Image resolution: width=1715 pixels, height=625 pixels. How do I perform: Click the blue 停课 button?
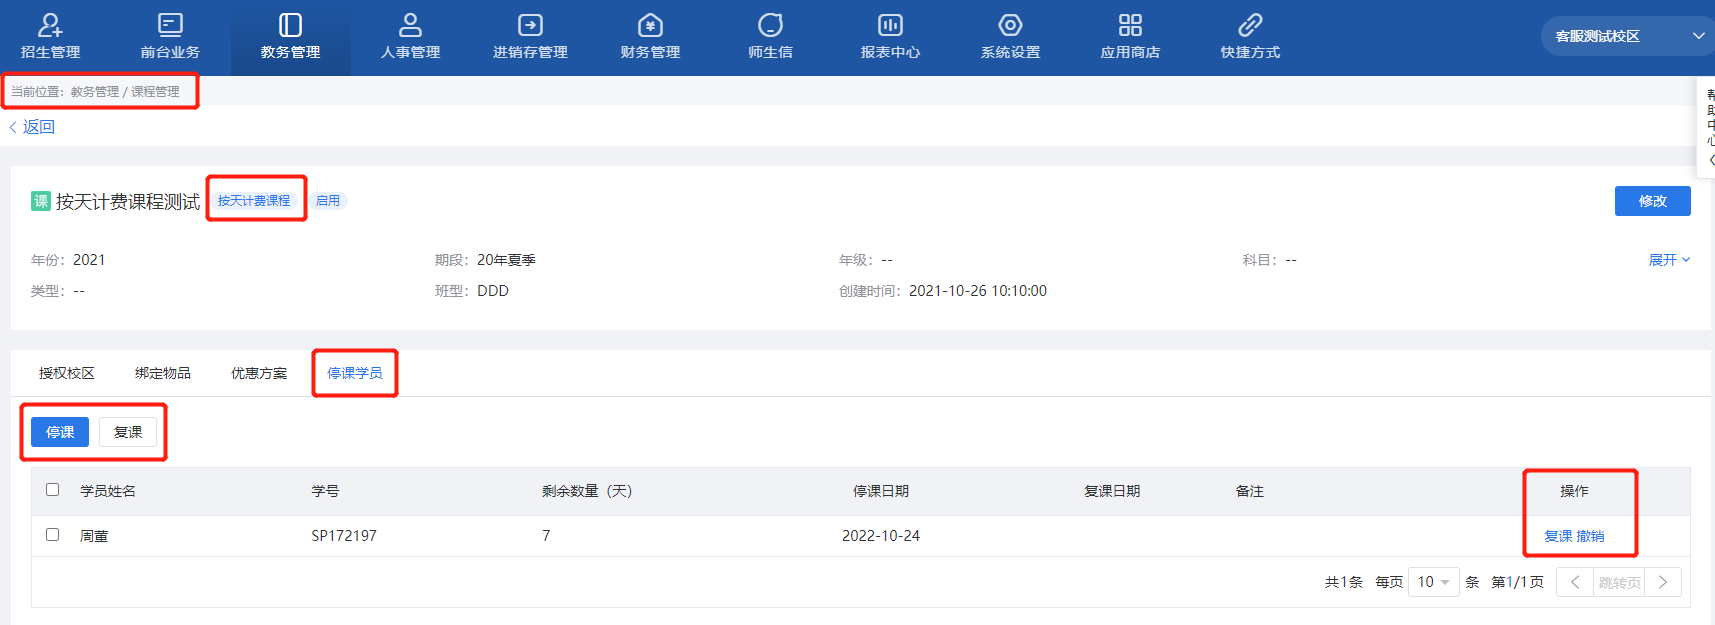[60, 432]
